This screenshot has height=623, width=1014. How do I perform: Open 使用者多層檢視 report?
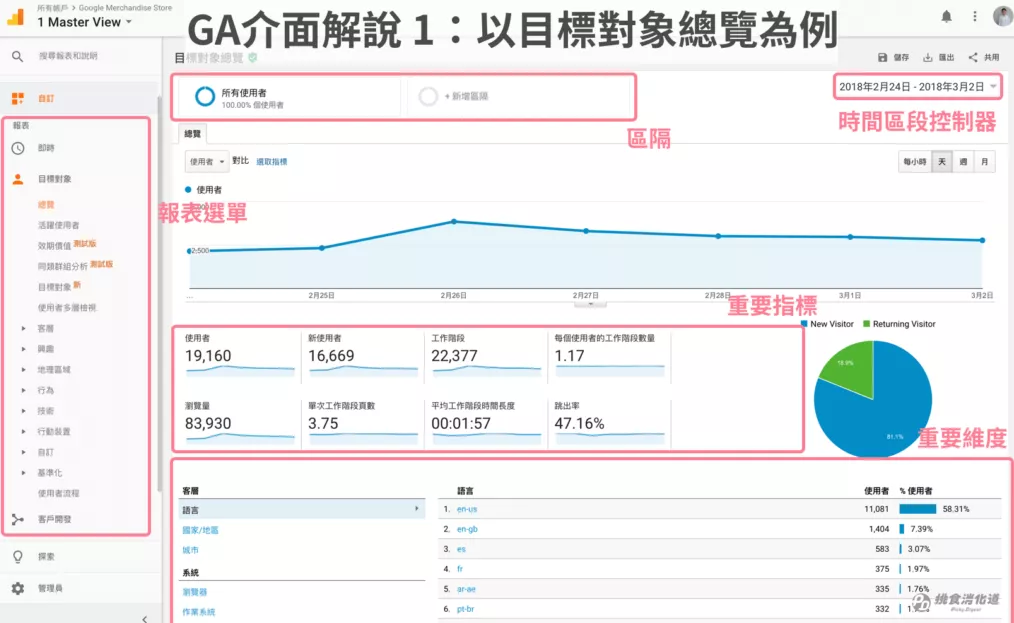pos(67,307)
